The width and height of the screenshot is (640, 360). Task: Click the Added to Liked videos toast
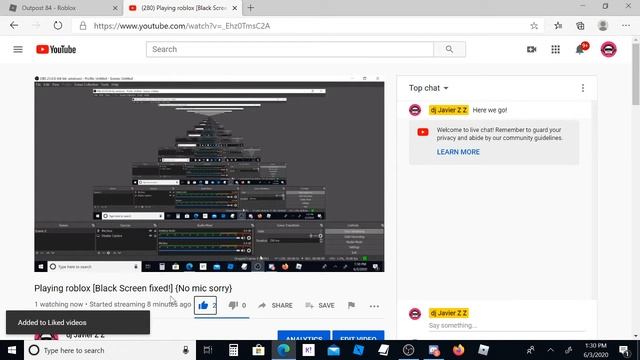pos(78,322)
